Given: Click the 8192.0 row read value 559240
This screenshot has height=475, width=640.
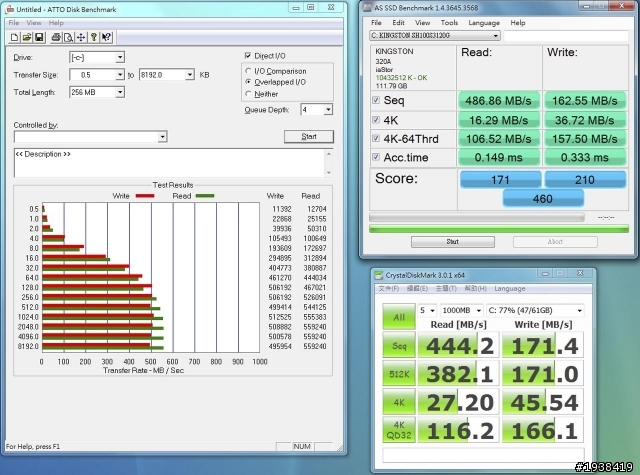Looking at the screenshot, I should click(316, 346).
